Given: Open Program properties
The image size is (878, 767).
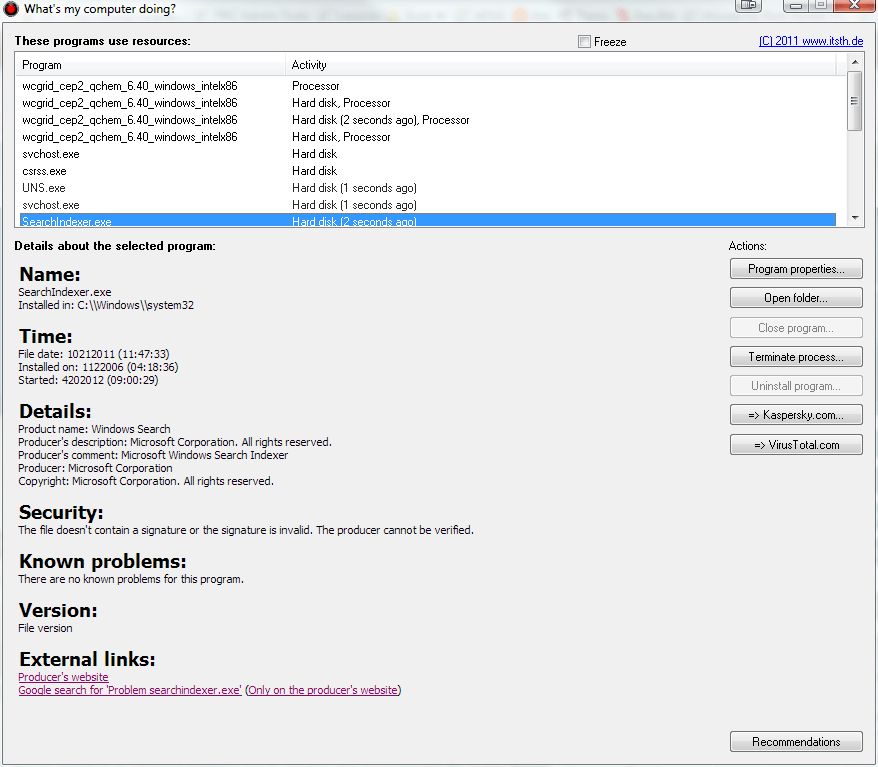Looking at the screenshot, I should [796, 269].
